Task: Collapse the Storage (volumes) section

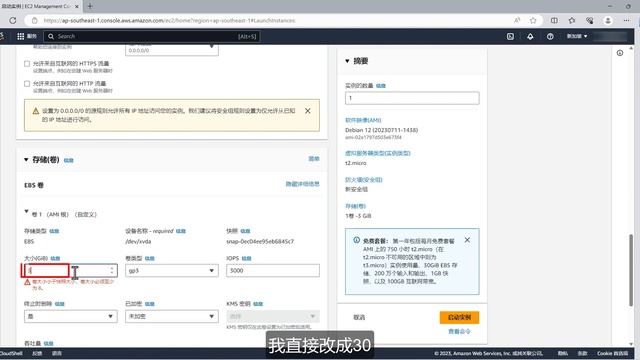Action: [x=26, y=160]
